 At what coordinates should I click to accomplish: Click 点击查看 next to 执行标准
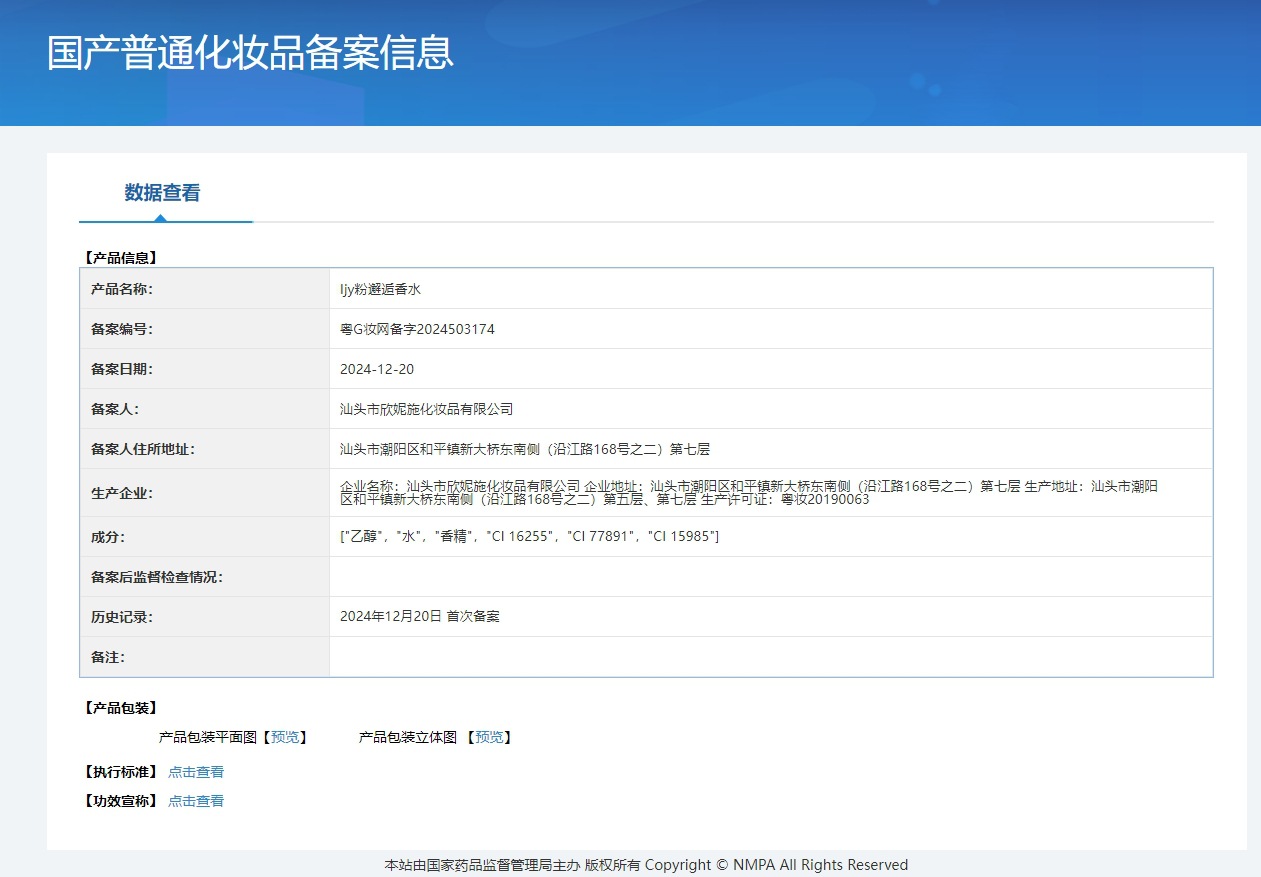[196, 772]
